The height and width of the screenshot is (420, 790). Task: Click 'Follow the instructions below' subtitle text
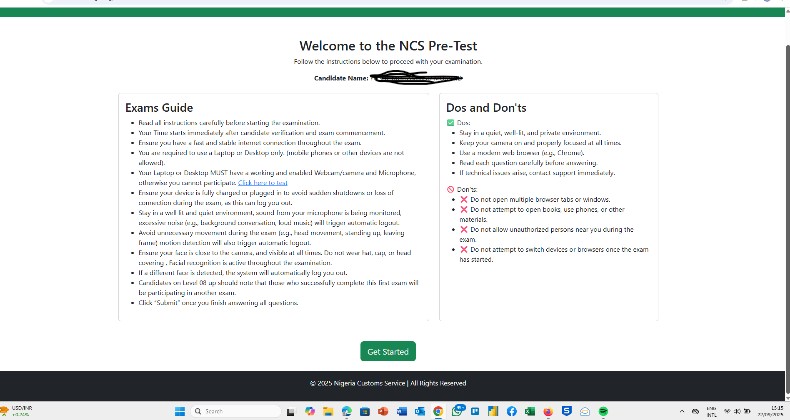[x=388, y=61]
